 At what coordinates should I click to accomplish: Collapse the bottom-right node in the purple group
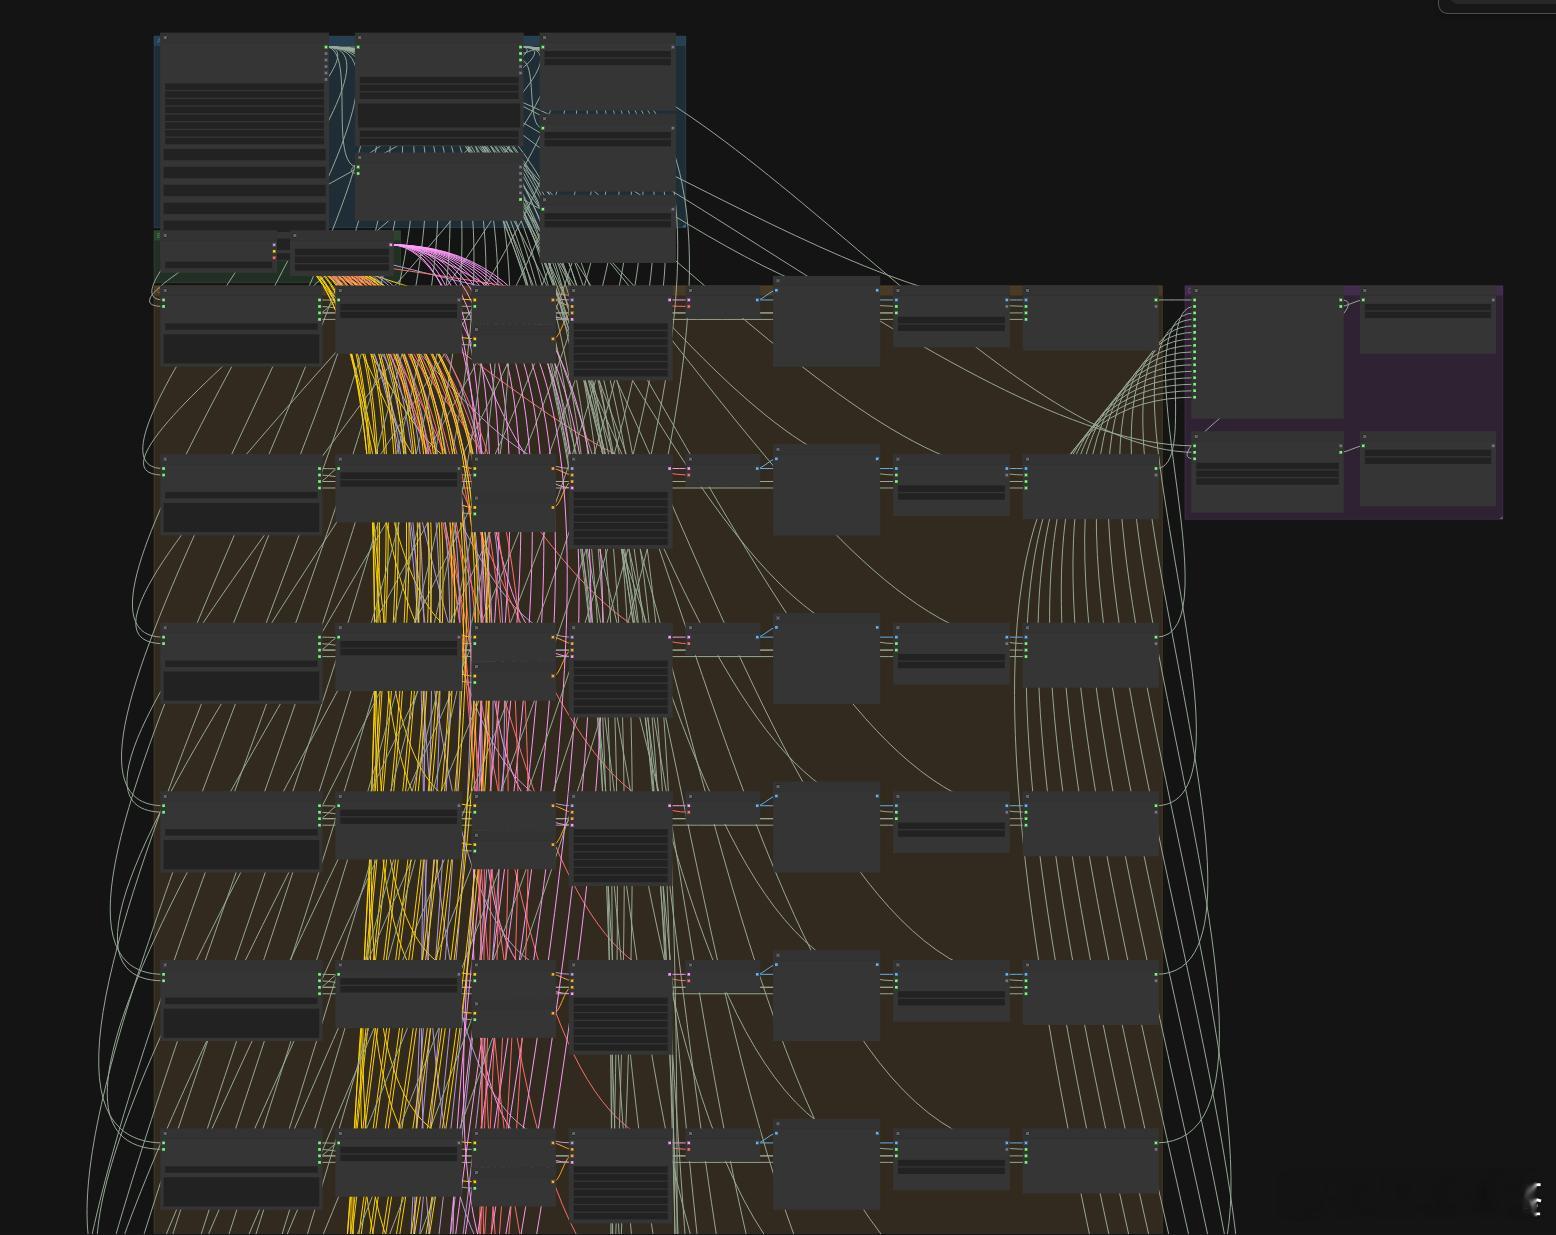[1365, 437]
